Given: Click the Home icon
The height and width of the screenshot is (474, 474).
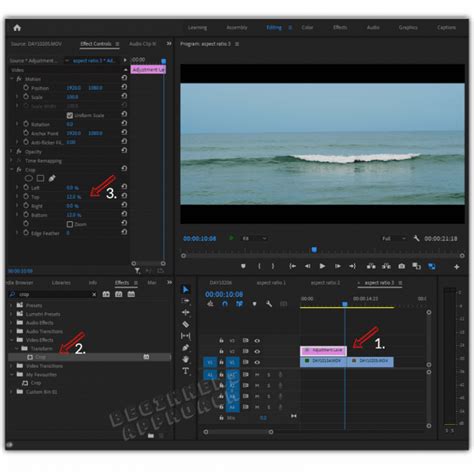Looking at the screenshot, I should coord(17,28).
